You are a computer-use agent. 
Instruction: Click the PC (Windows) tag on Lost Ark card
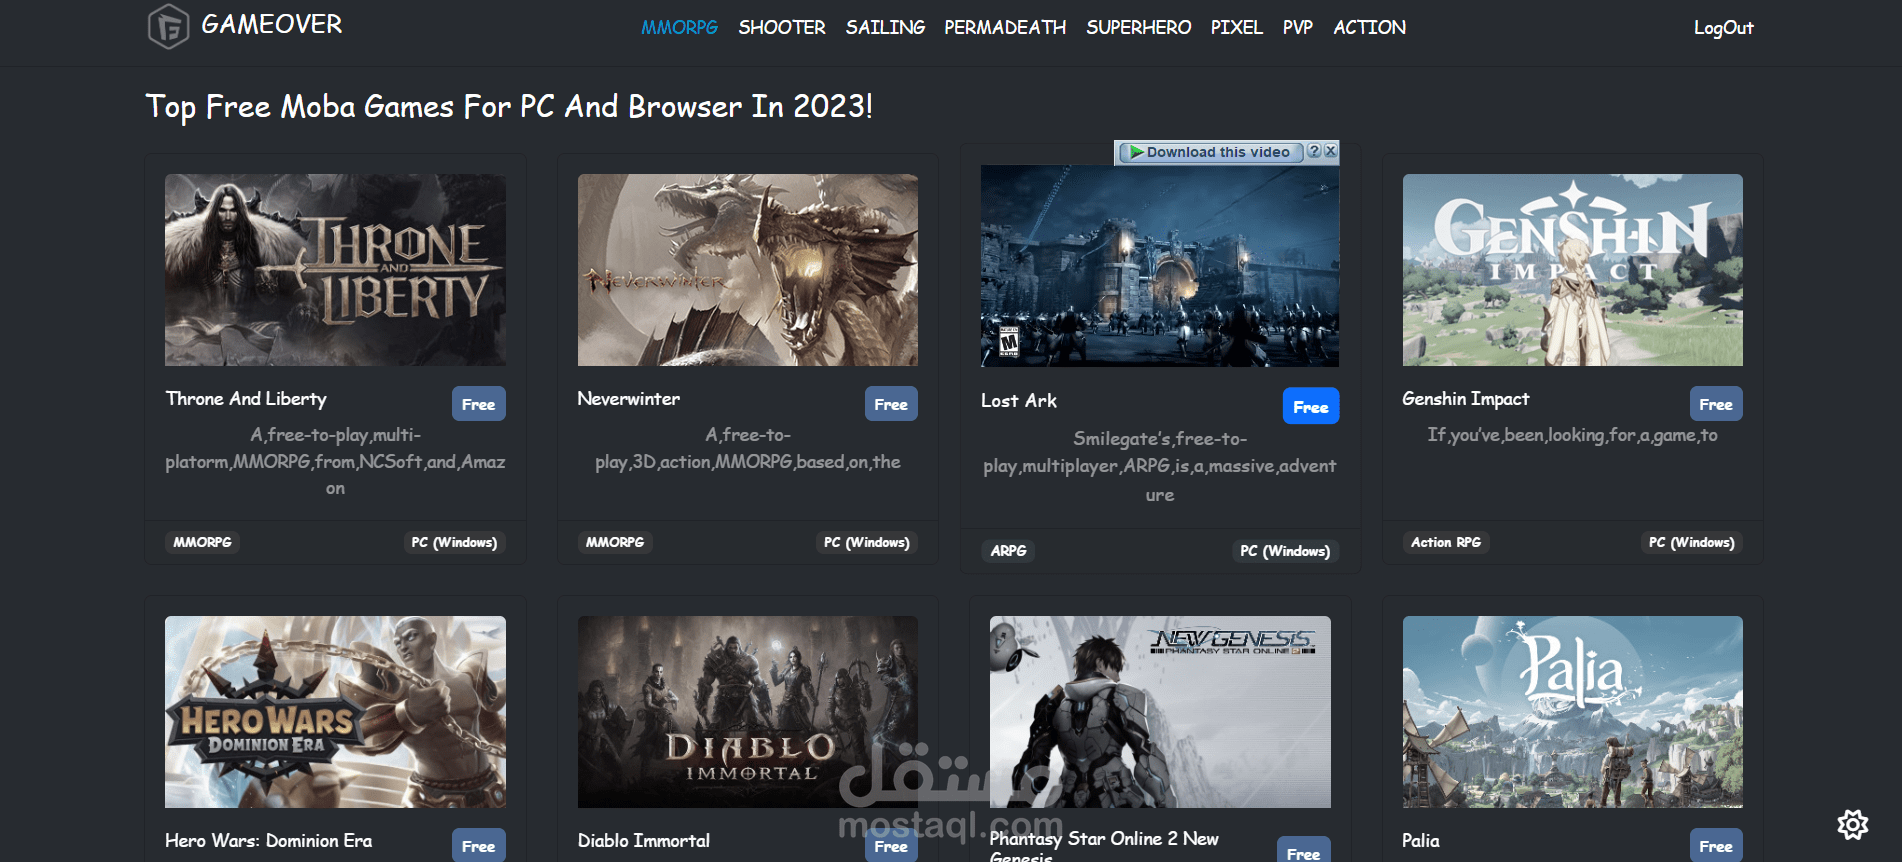click(x=1285, y=551)
